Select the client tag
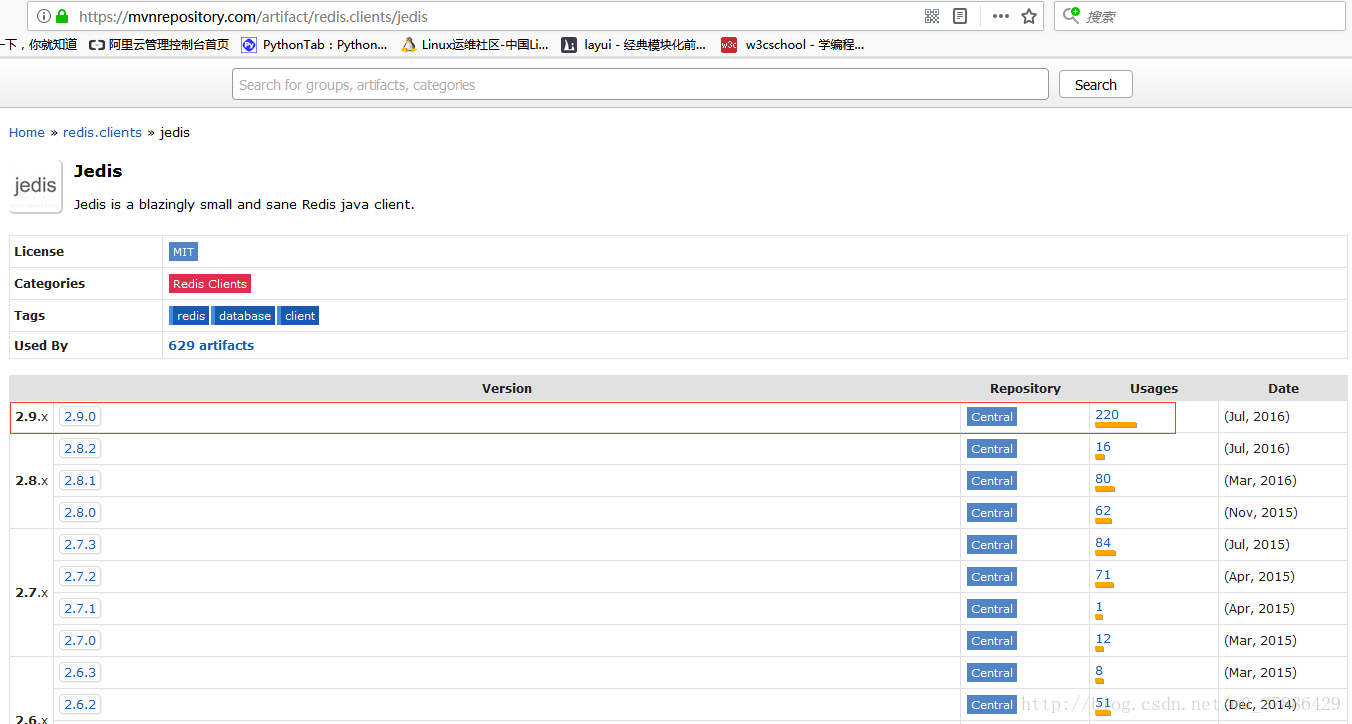Screen dimensions: 1352x724 (299, 316)
